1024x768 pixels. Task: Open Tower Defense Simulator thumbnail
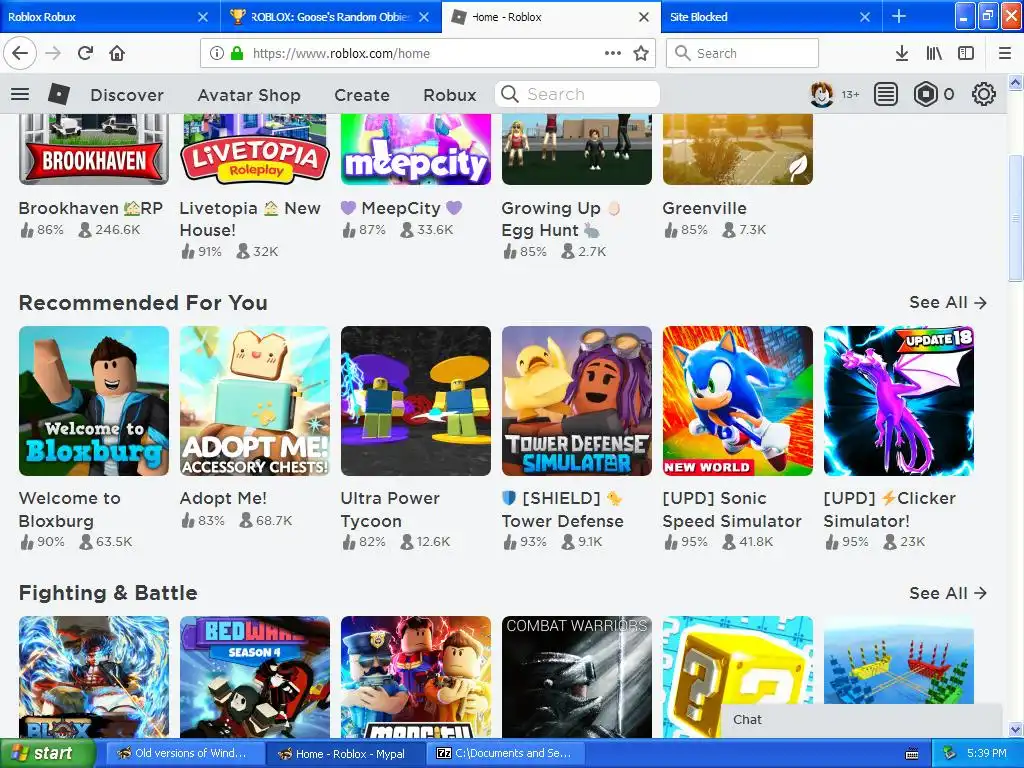[577, 401]
